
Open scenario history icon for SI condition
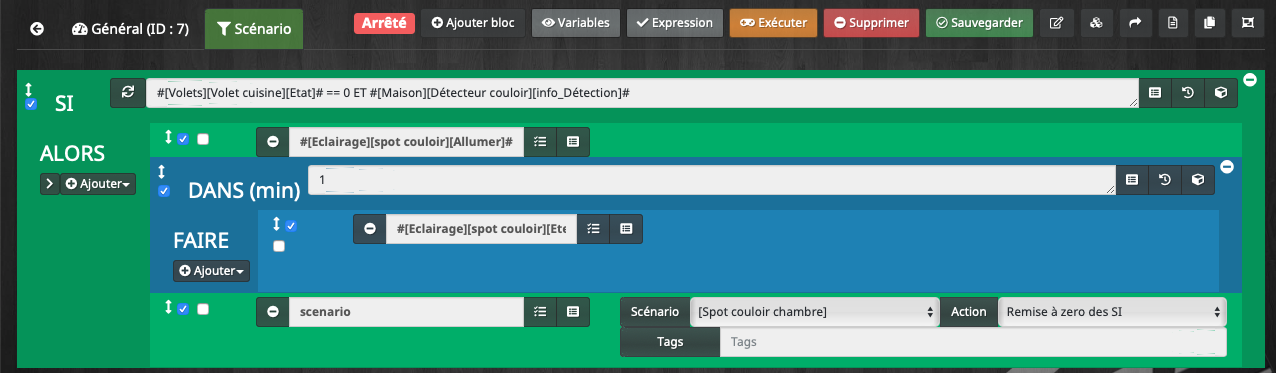(1188, 92)
